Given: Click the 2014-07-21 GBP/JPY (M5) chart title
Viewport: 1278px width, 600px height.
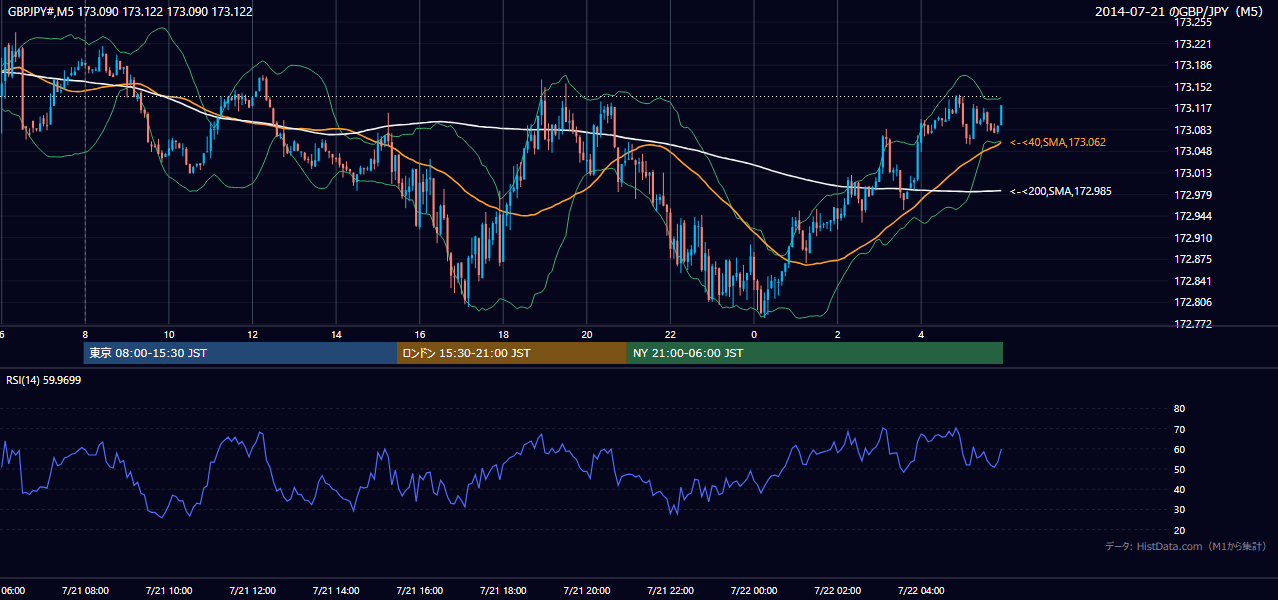Looking at the screenshot, I should tap(1179, 11).
